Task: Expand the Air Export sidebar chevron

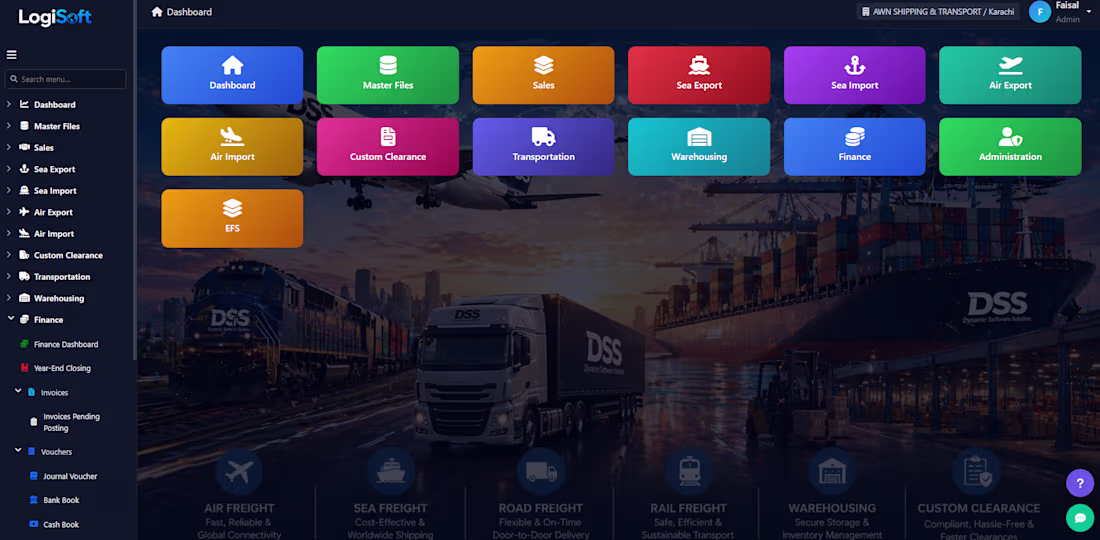Action: pyautogui.click(x=8, y=212)
